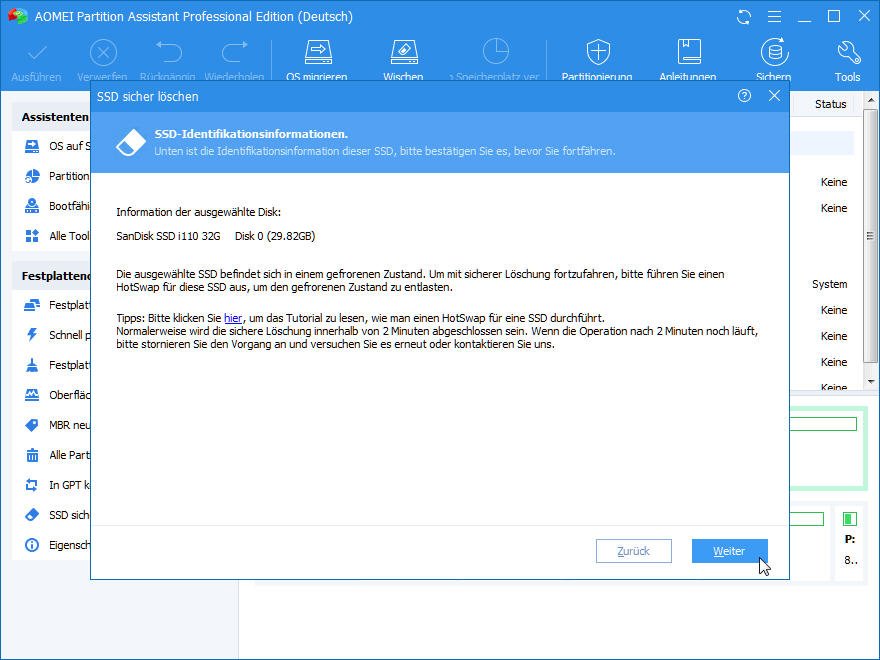
Task: Click Festplatte wipe entry with broom icon
Action: [x=57, y=365]
